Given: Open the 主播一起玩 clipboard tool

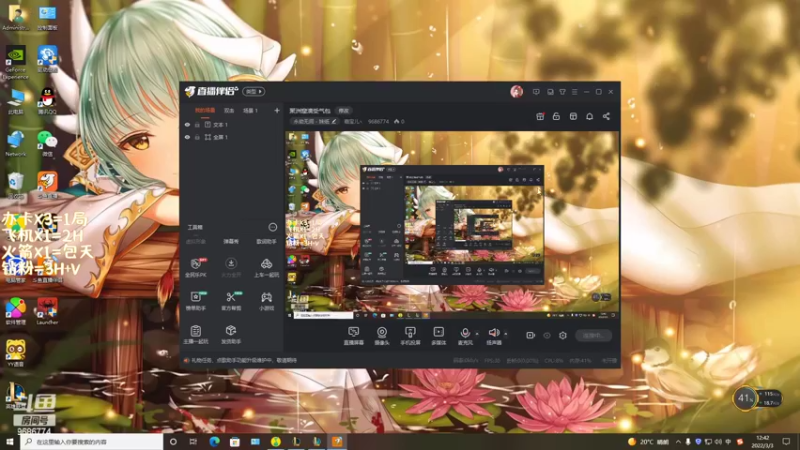Looking at the screenshot, I should pyautogui.click(x=196, y=334).
